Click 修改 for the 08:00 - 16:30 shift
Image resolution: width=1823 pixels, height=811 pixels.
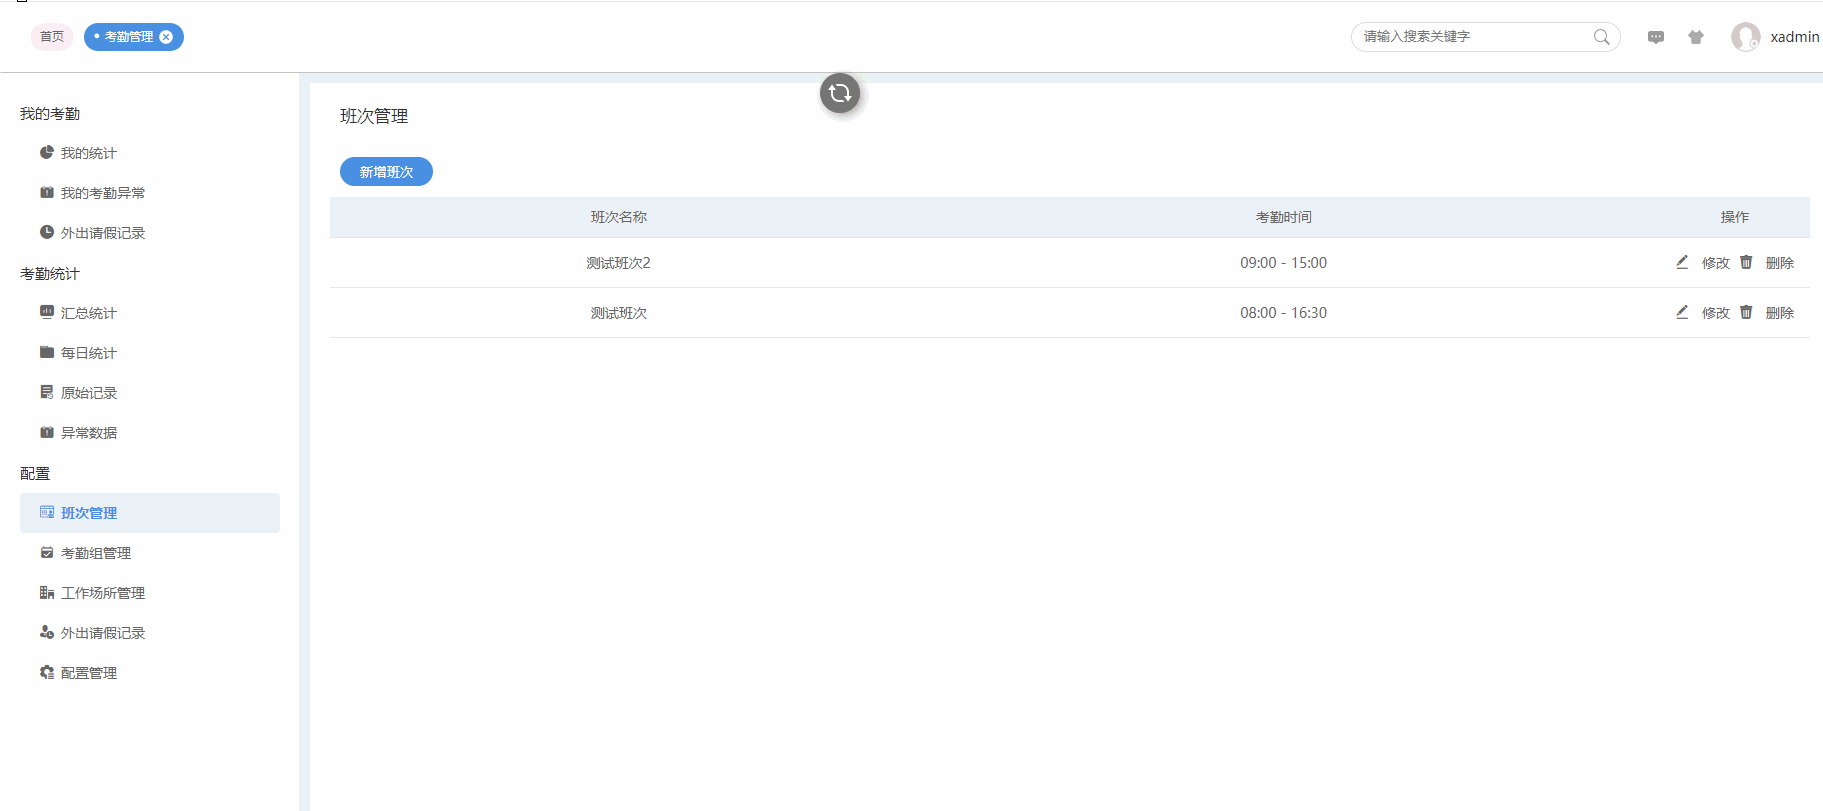pyautogui.click(x=1716, y=313)
